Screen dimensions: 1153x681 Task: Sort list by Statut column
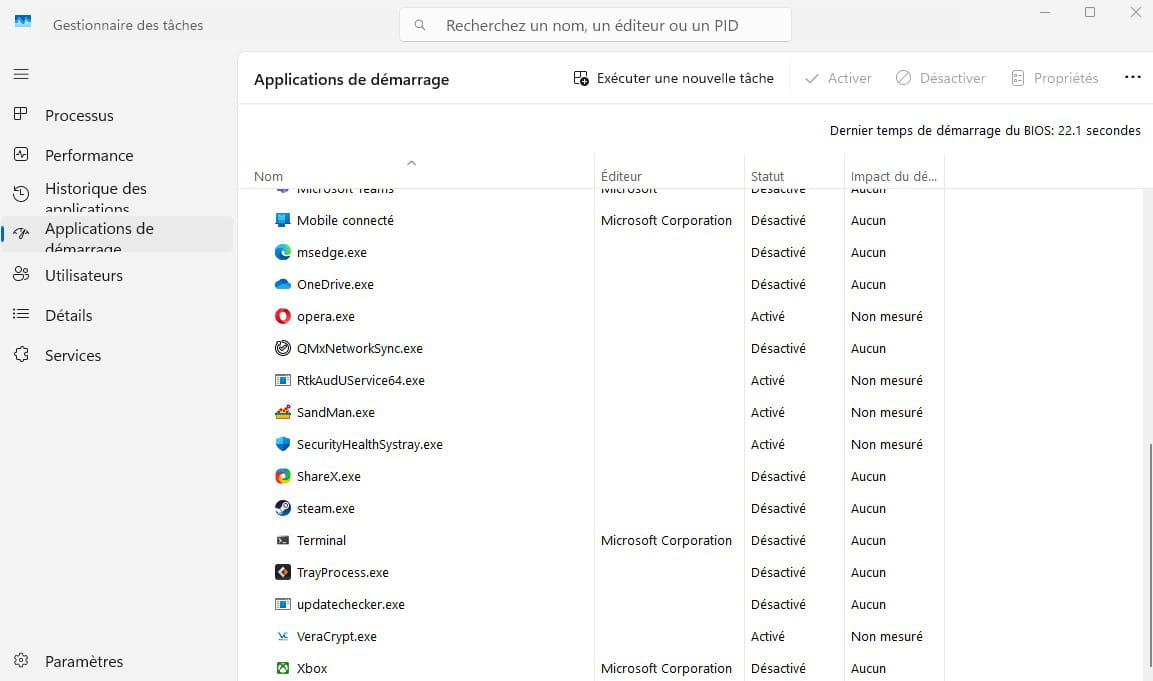[767, 176]
